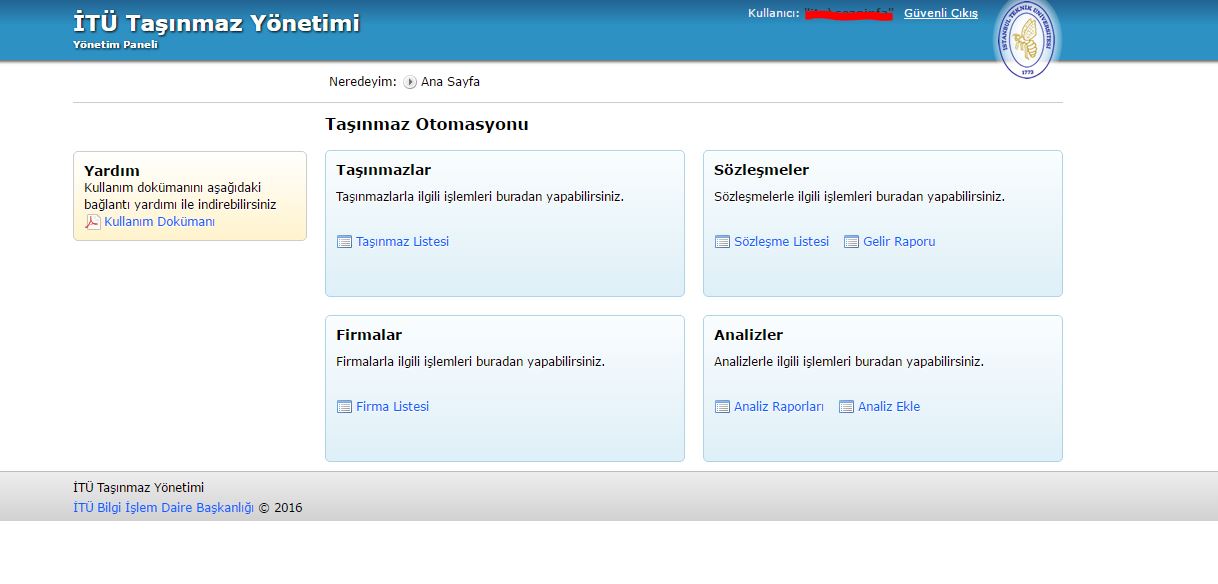Visit İTÜ Bilgi İşlem Daire Başkanlığı link
Screen dimensions: 1218x584
[164, 508]
